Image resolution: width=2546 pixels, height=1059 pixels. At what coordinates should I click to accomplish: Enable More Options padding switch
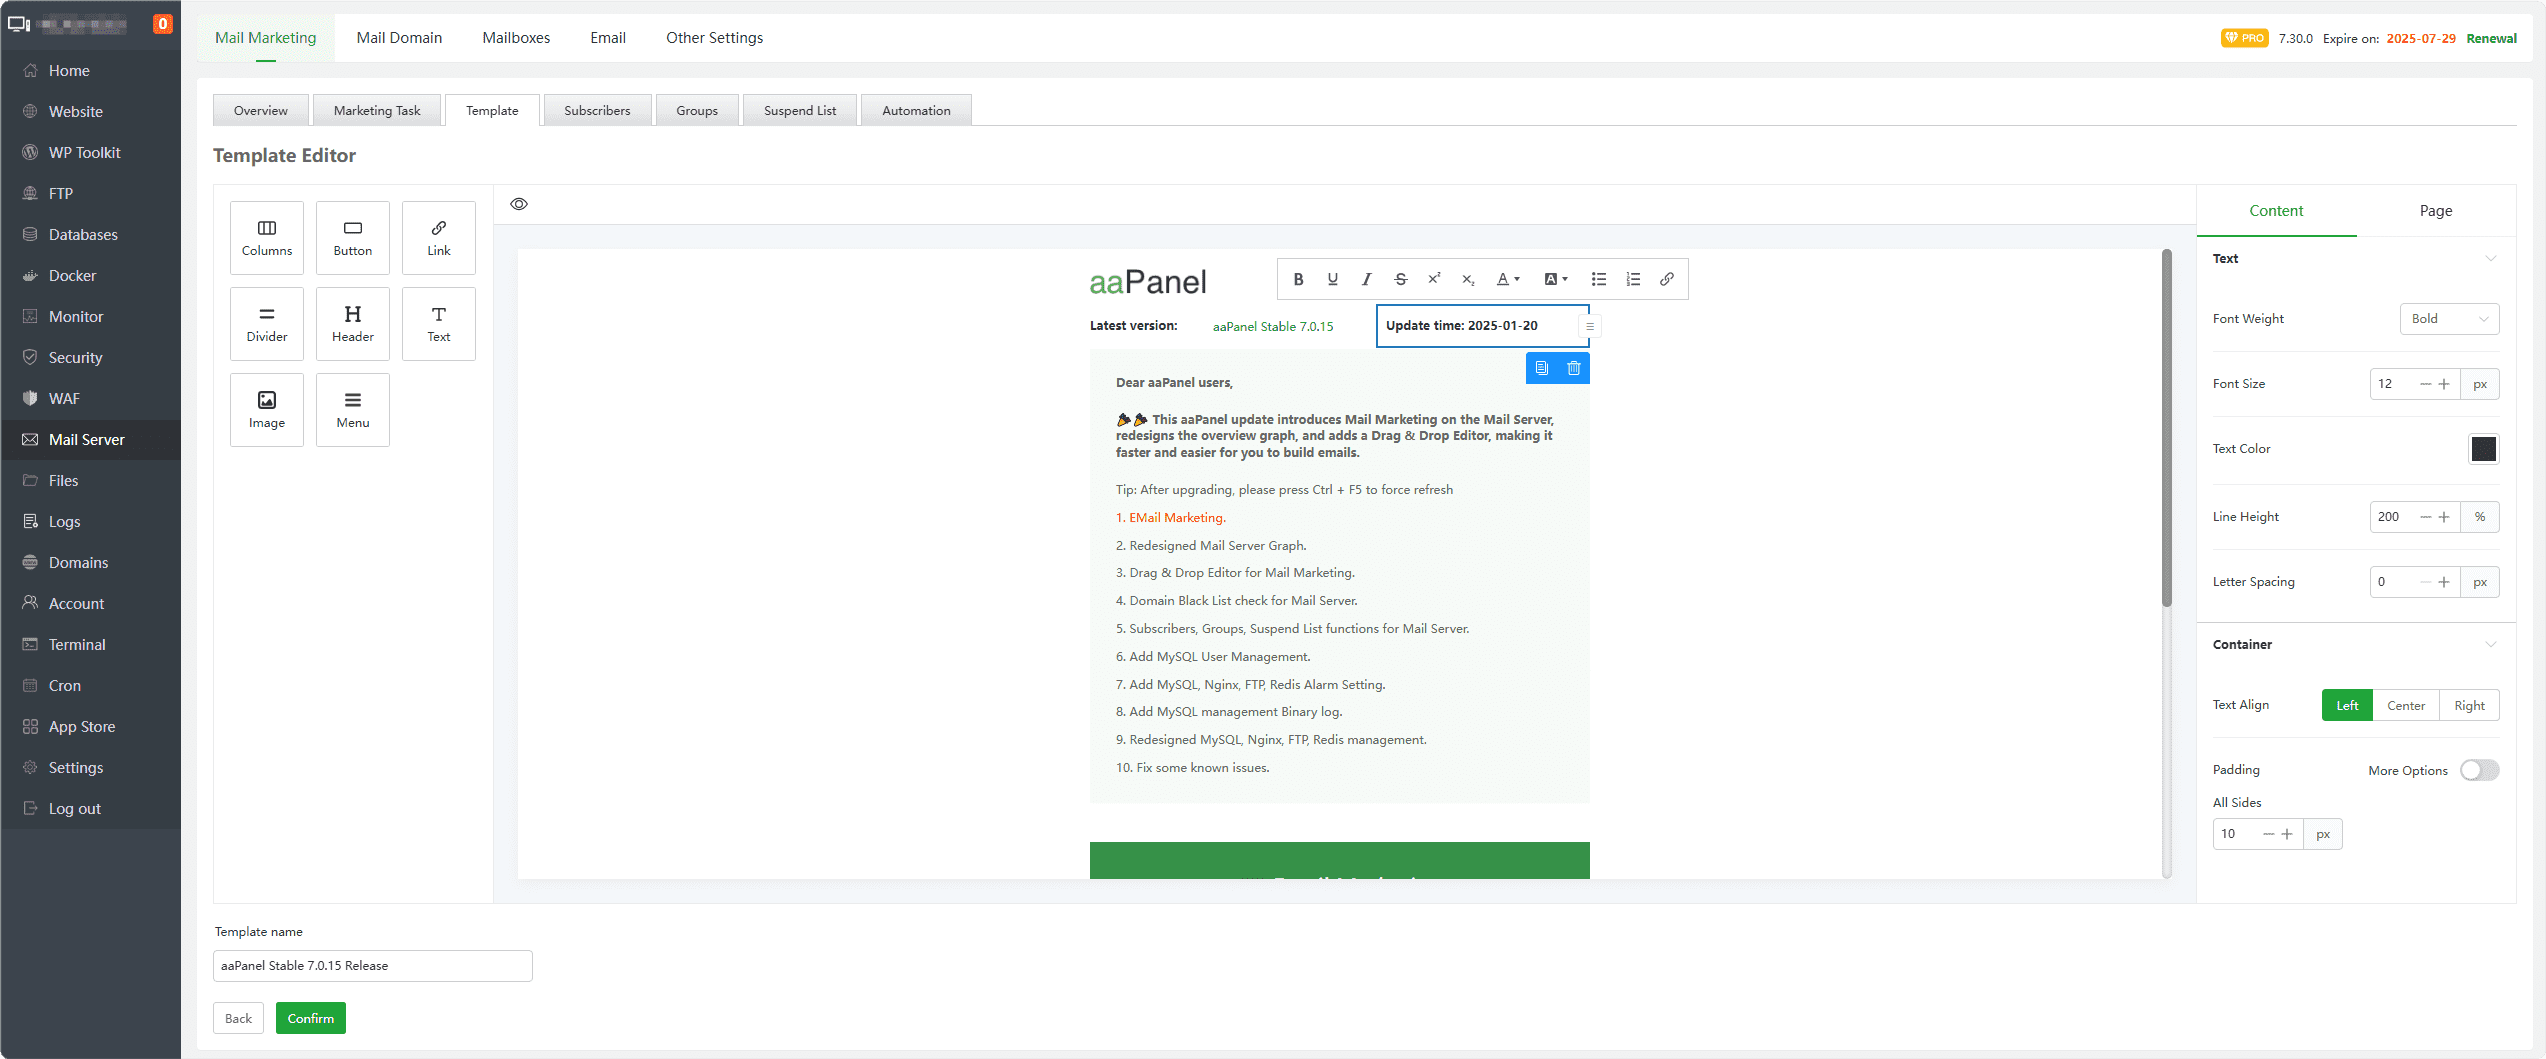coord(2479,770)
